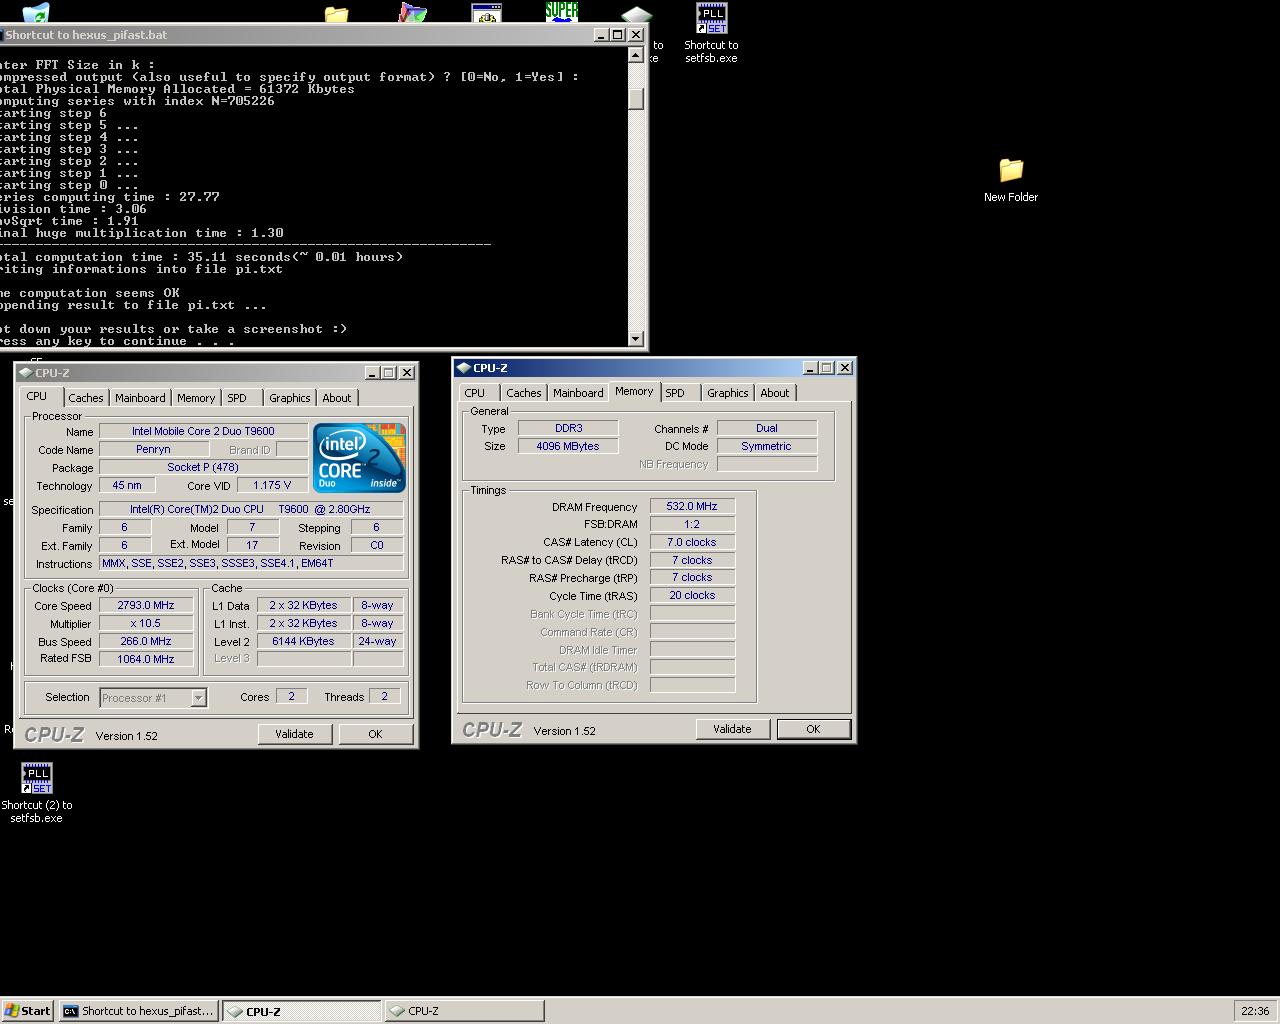Click the Instructions MMX, SSE list field
This screenshot has width=1280, height=1024.
point(251,563)
